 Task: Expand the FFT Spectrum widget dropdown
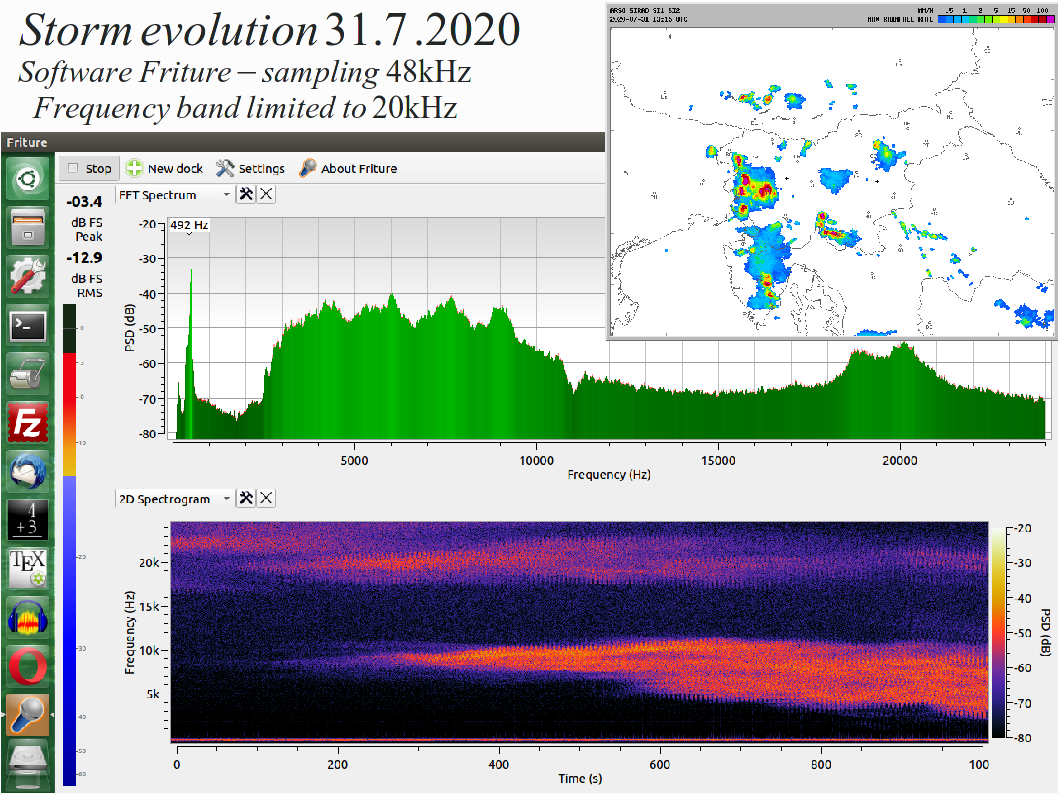click(x=226, y=195)
